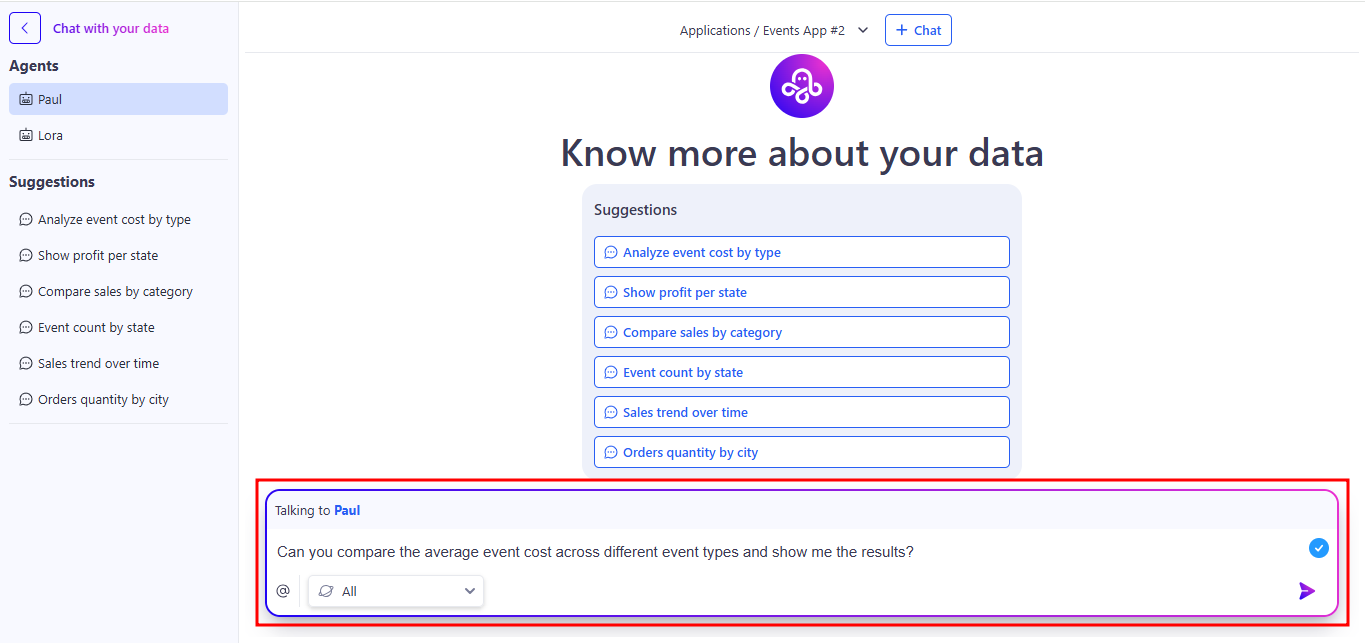
Task: Click center Analyze event cost by type button
Action: coord(801,252)
